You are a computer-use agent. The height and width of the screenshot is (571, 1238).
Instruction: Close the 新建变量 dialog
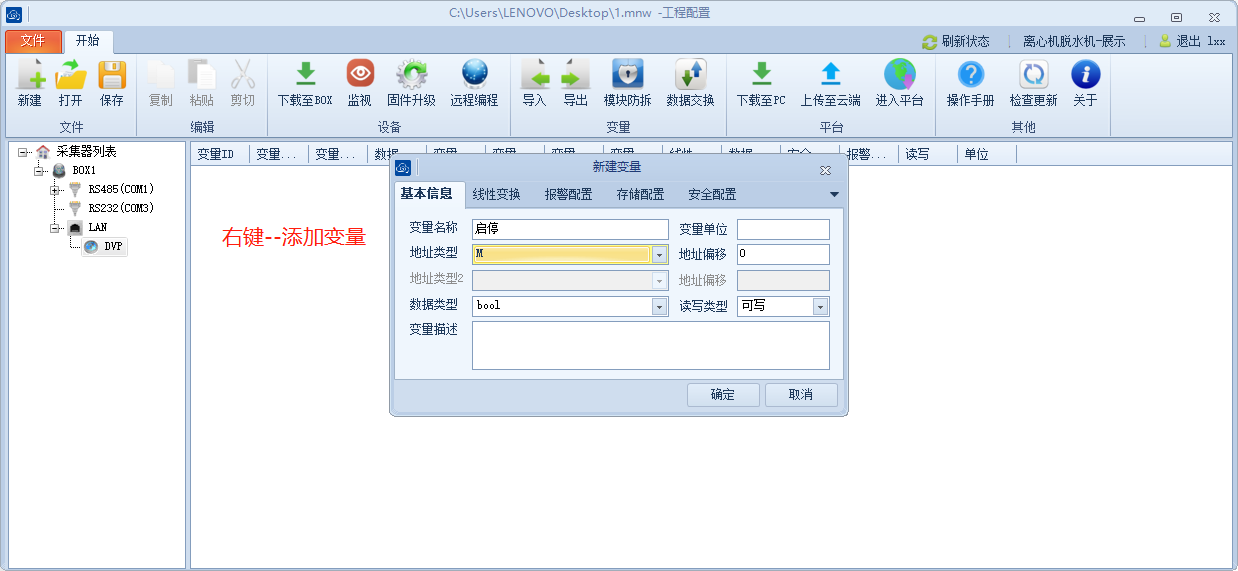pos(826,170)
